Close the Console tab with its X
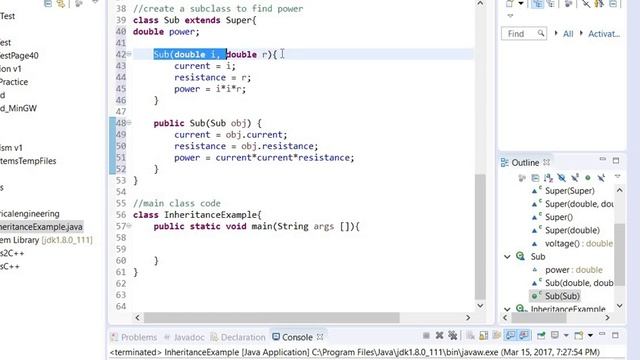640x360 pixels. (x=320, y=337)
